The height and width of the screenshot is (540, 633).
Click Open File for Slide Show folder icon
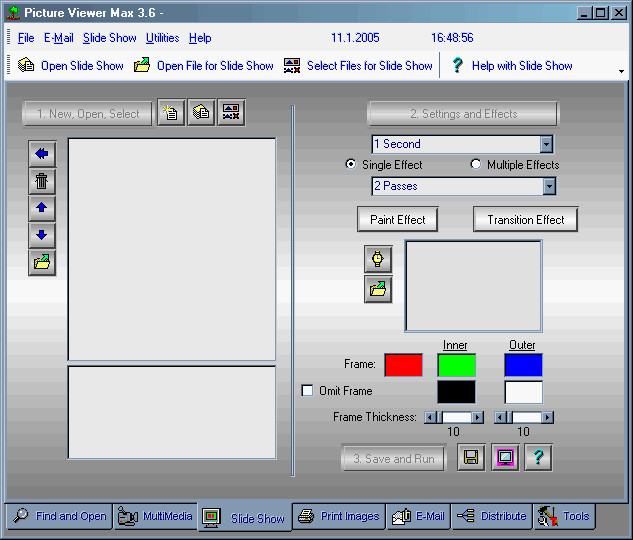(x=142, y=65)
